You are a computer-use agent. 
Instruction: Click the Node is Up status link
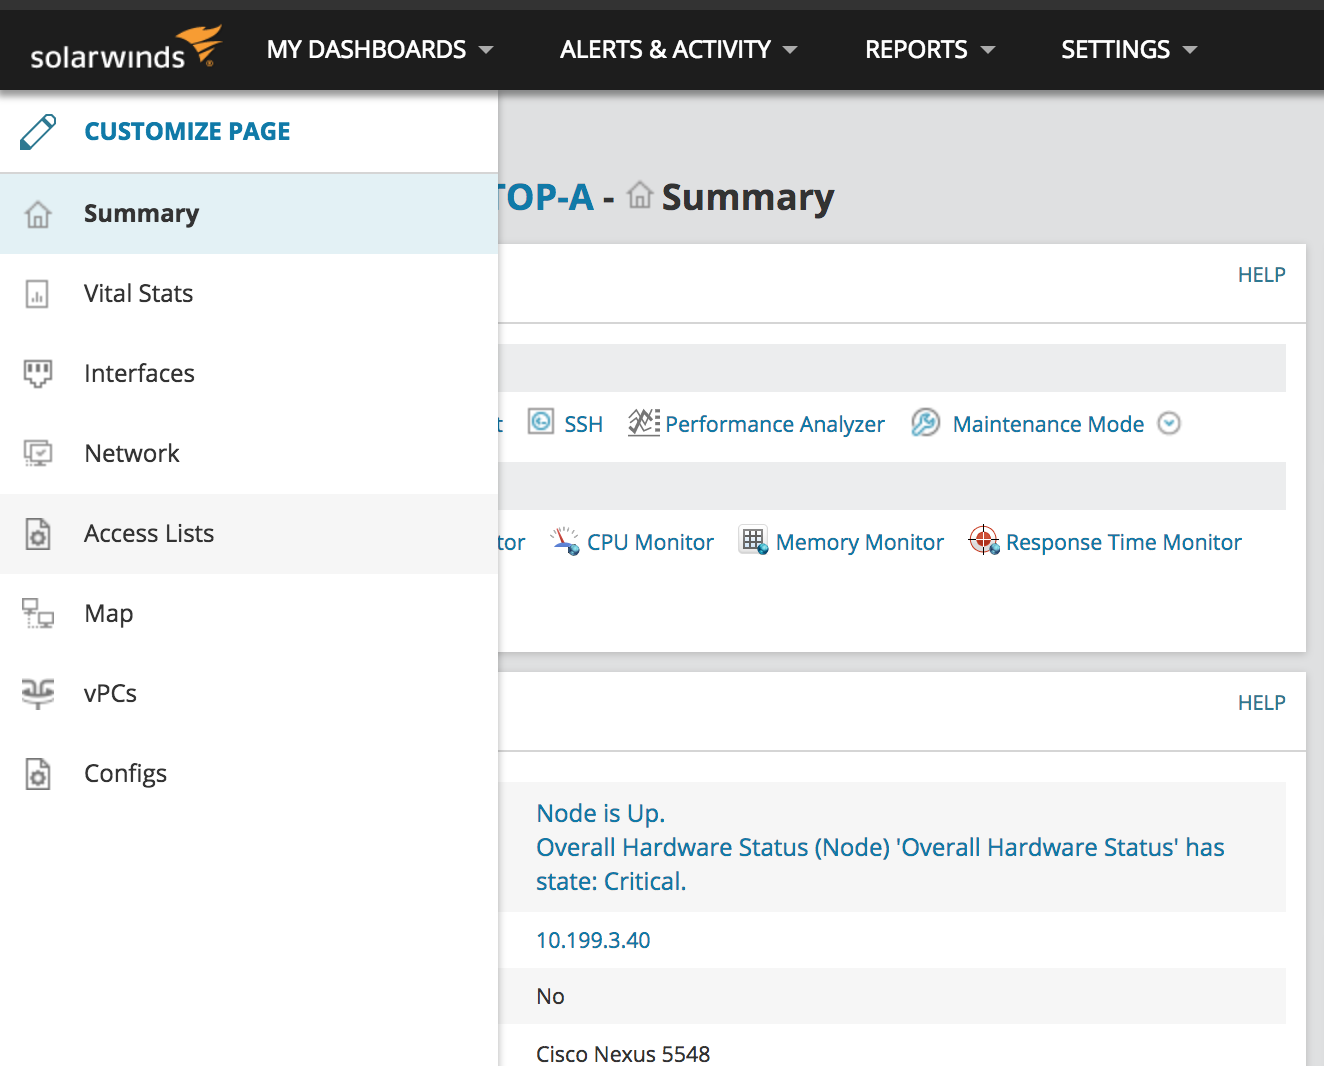[x=601, y=814]
